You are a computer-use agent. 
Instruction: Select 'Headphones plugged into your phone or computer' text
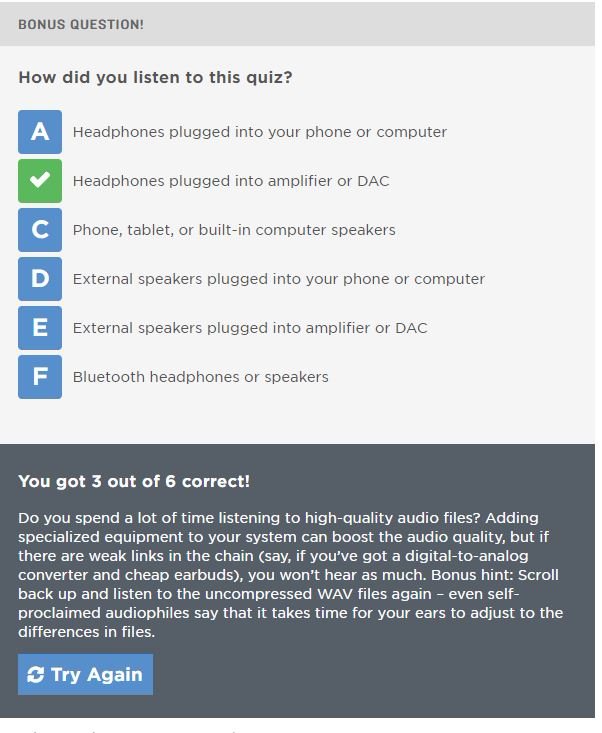click(260, 132)
